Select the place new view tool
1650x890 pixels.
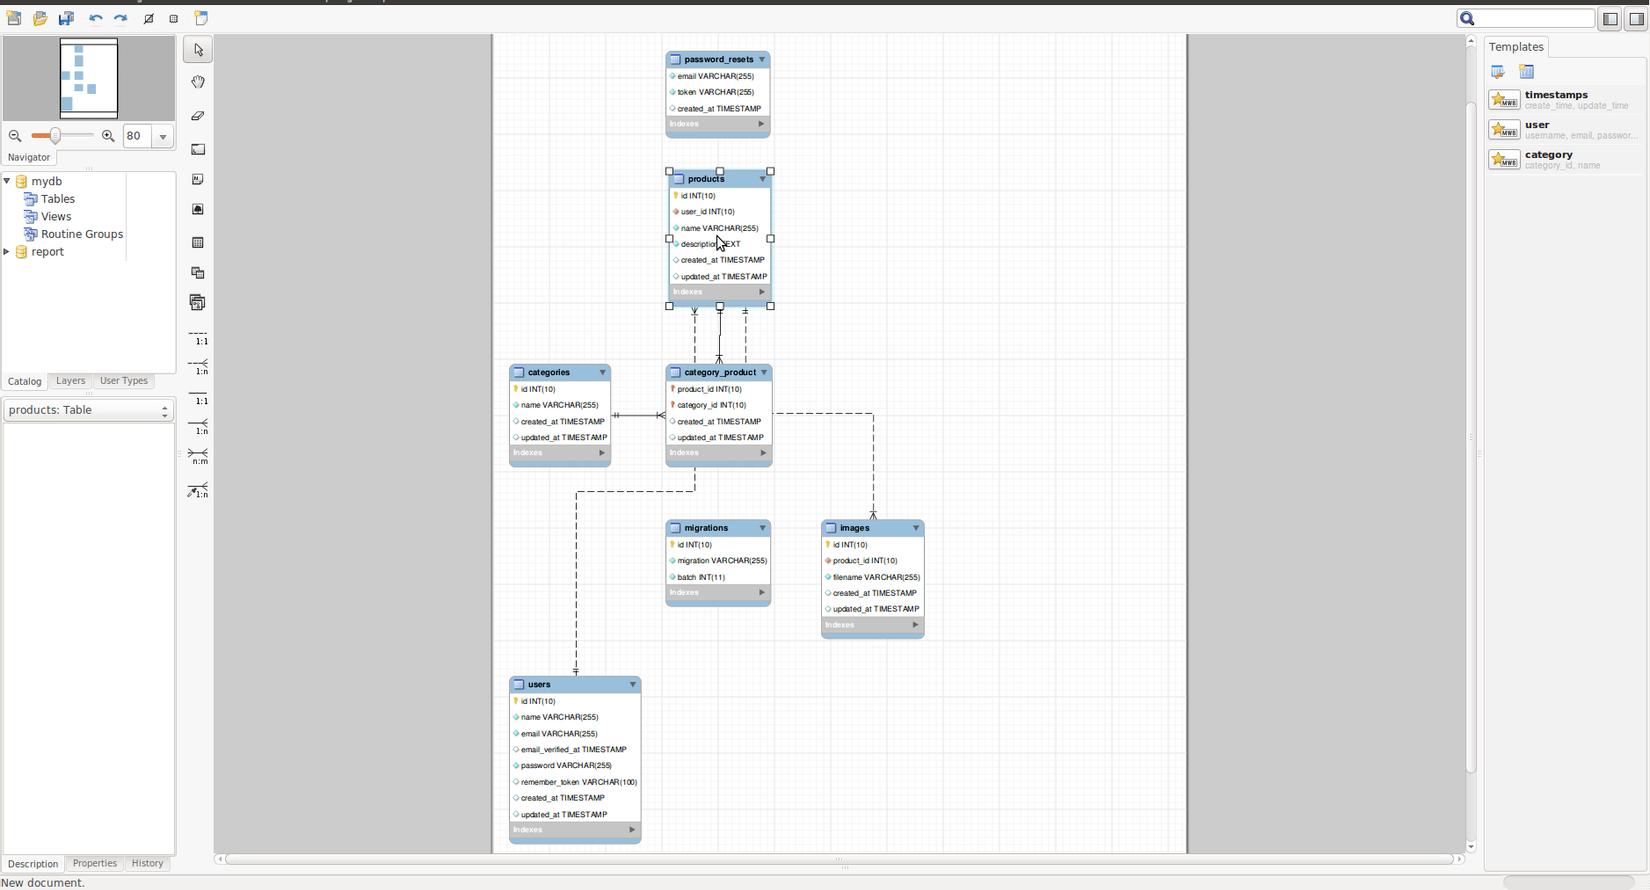point(198,272)
